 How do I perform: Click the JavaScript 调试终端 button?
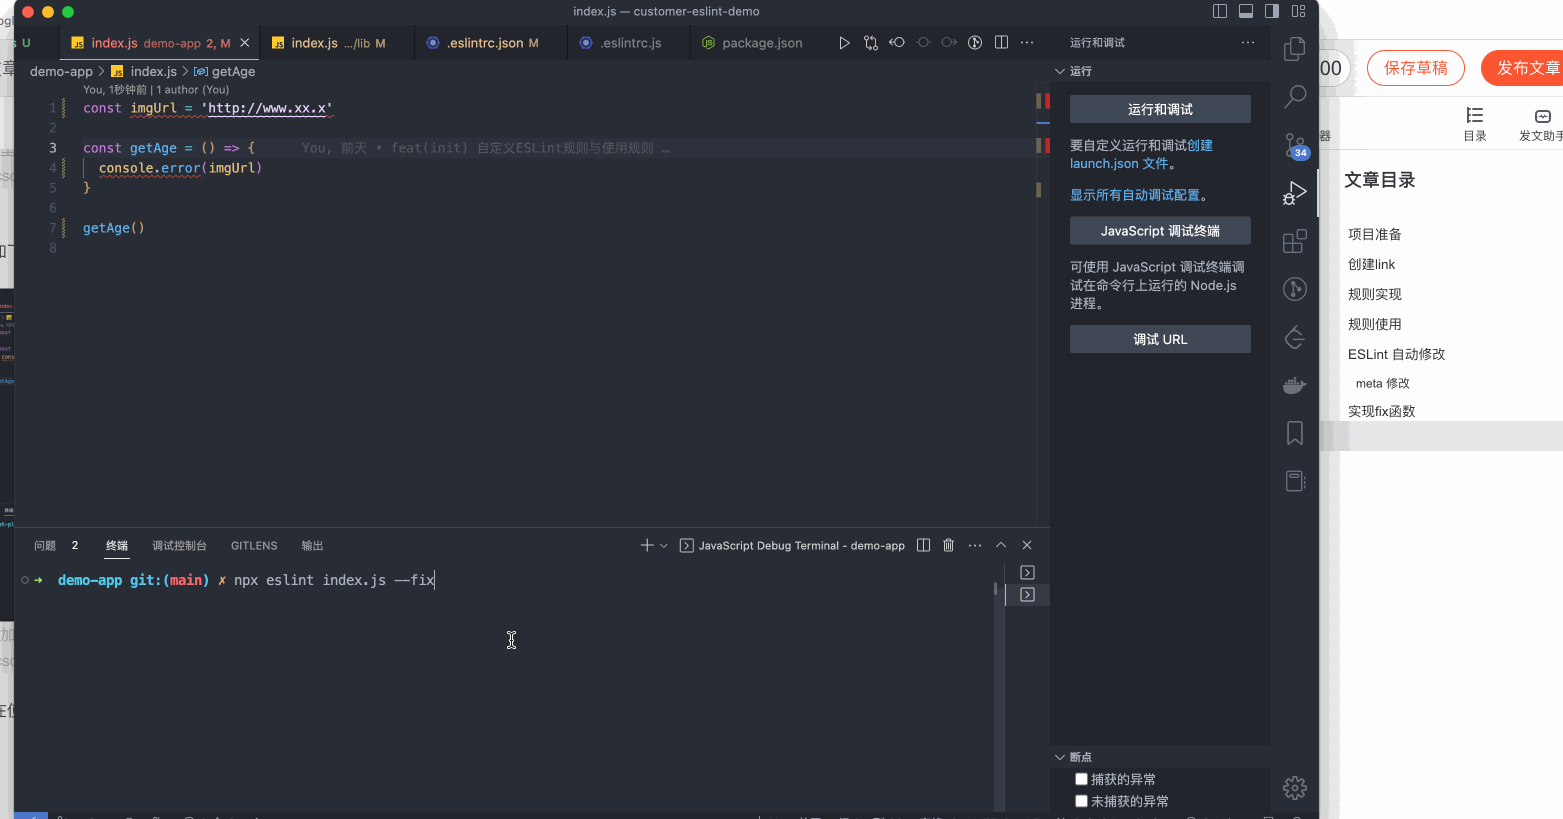(1160, 231)
